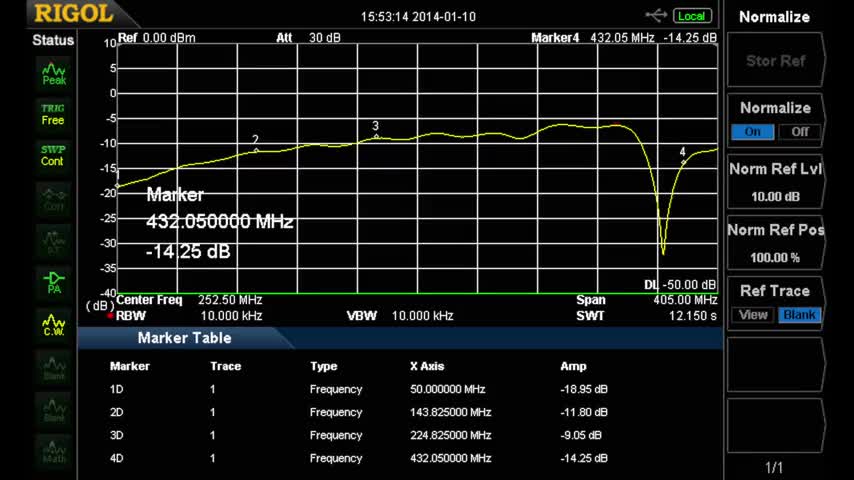This screenshot has height=480, width=854.
Task: Select the Norm Ref Lvl softkey
Action: [776, 182]
